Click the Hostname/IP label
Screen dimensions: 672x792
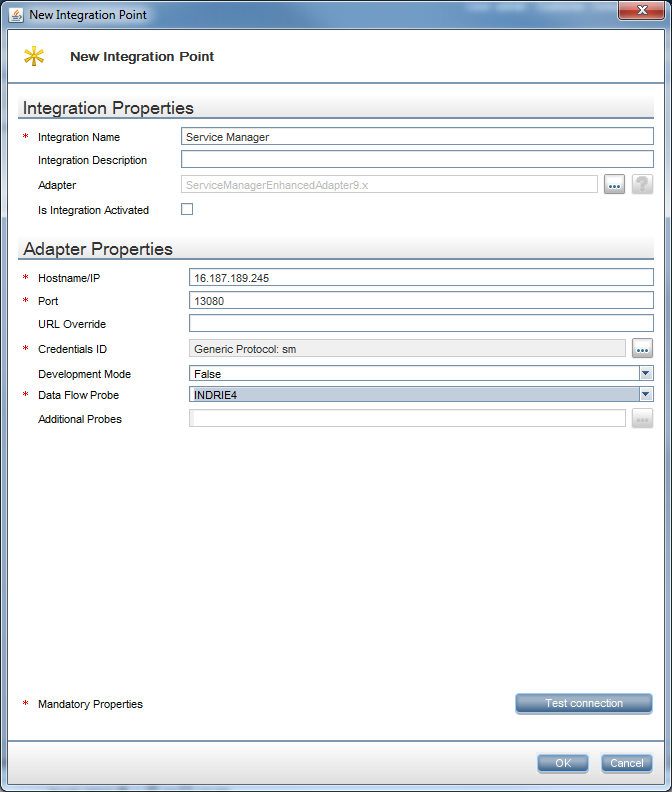(x=69, y=278)
